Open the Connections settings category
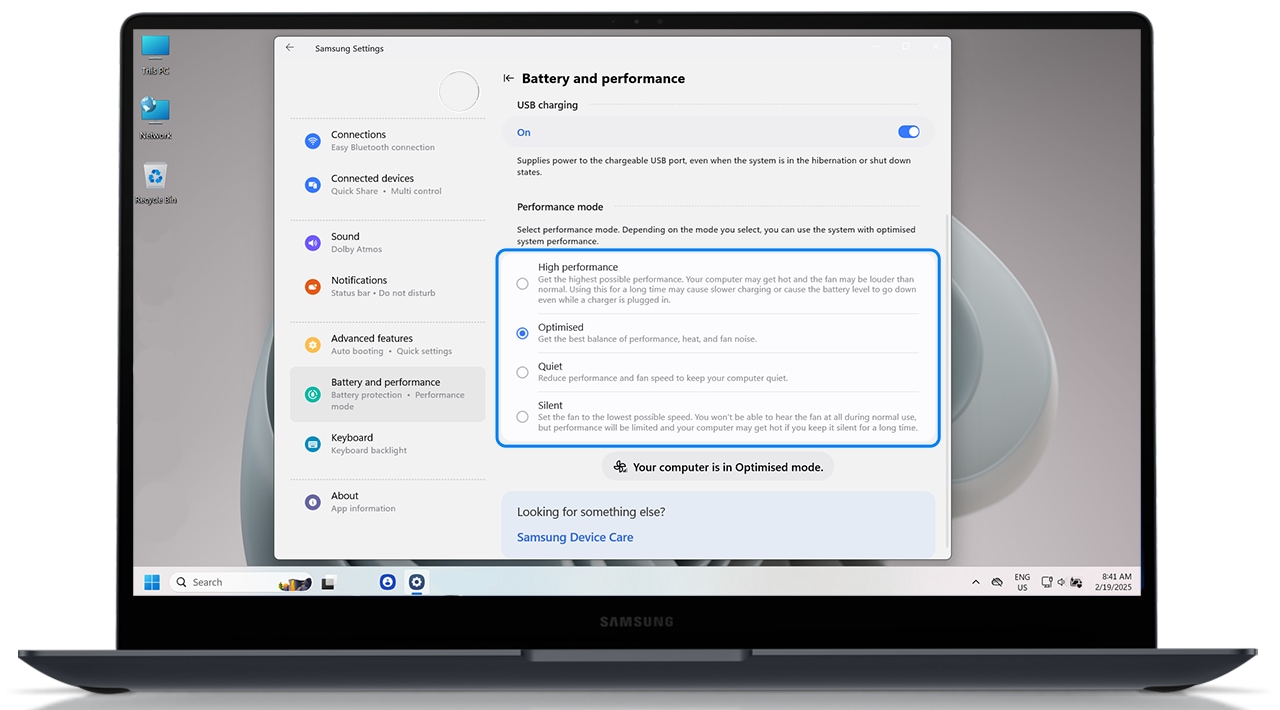Image resolution: width=1280 pixels, height=710 pixels. click(x=388, y=141)
